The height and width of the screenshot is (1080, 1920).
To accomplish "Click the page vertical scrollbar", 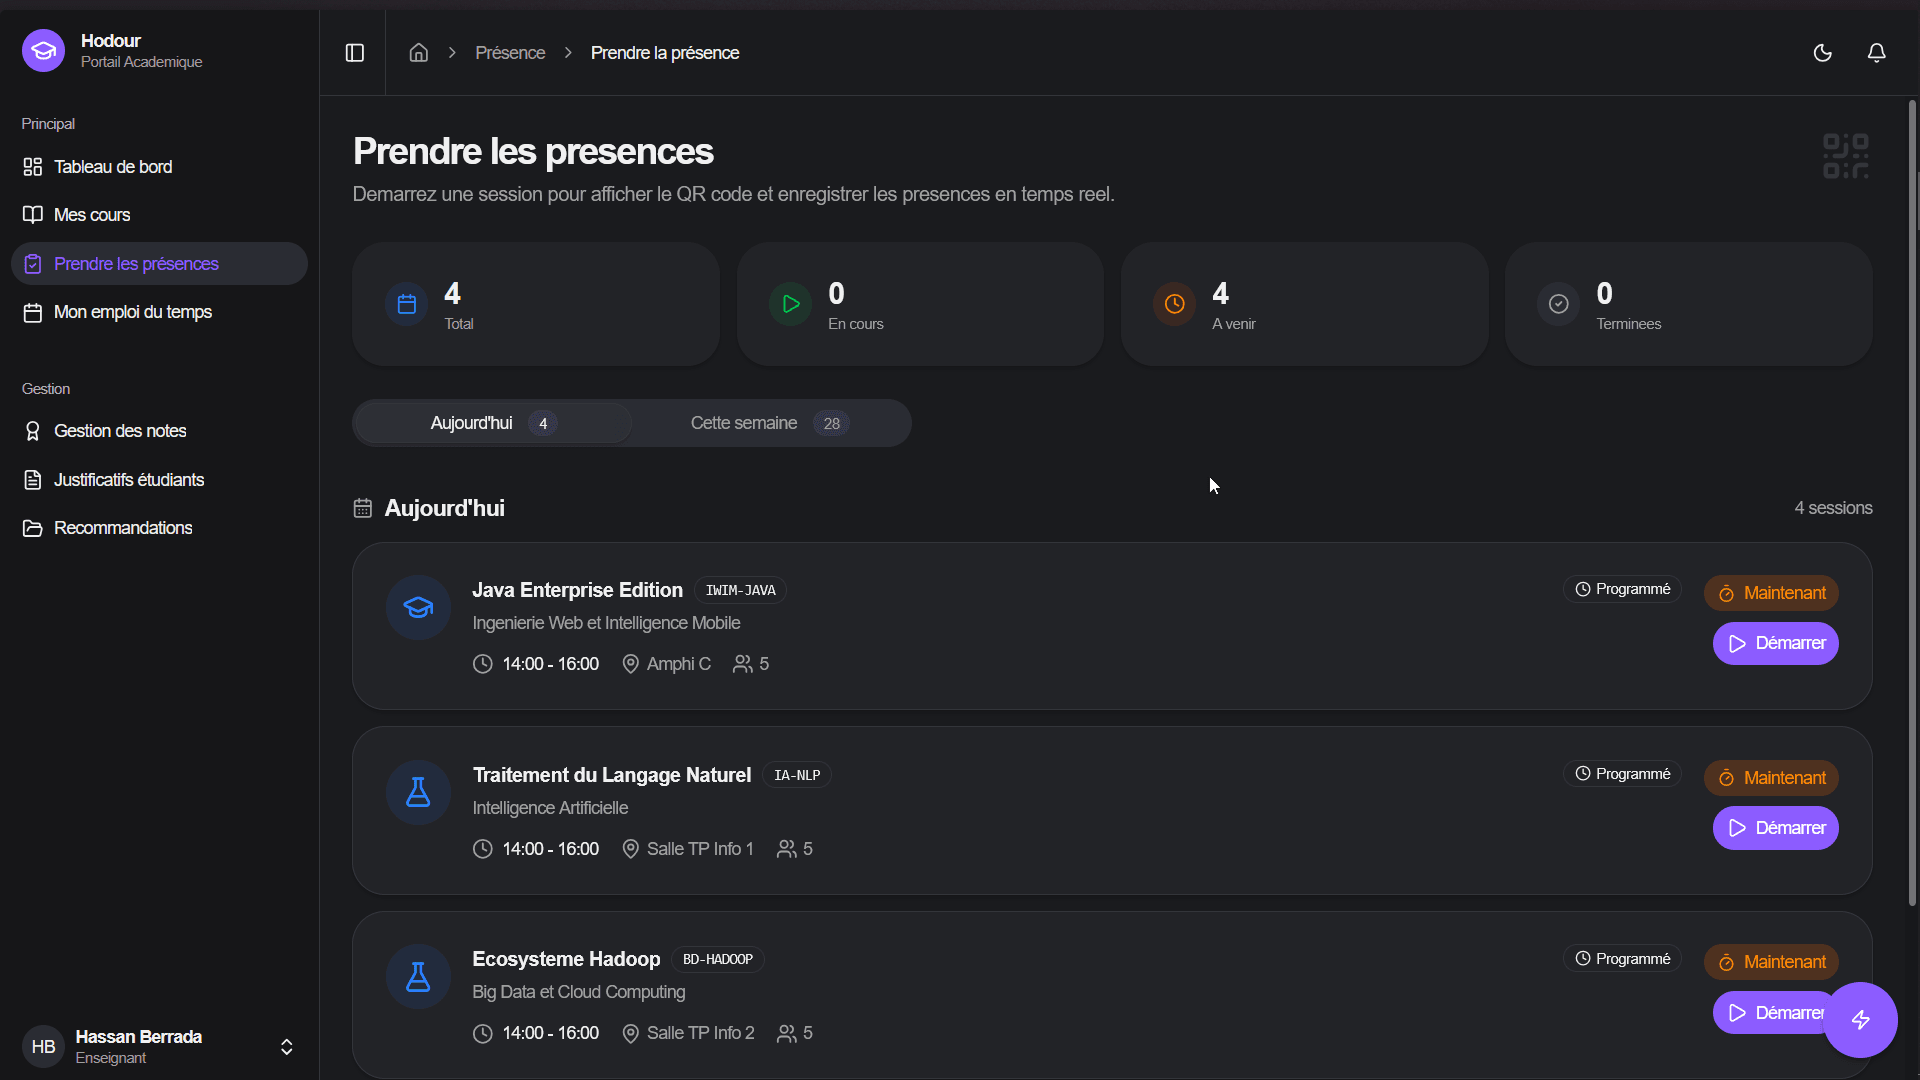I will pos(1913,500).
